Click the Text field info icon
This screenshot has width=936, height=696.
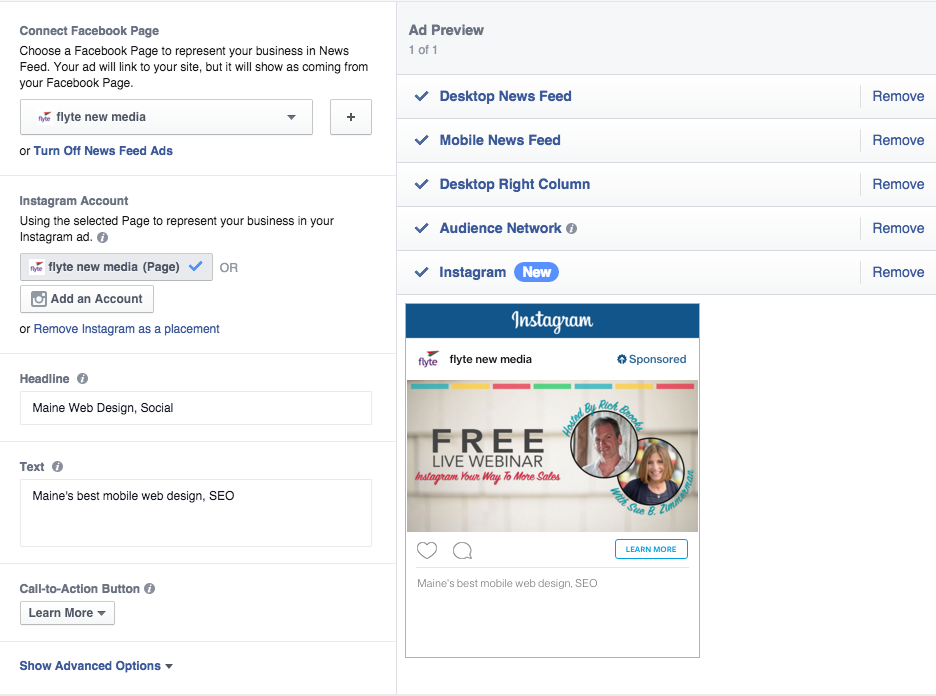coord(57,467)
